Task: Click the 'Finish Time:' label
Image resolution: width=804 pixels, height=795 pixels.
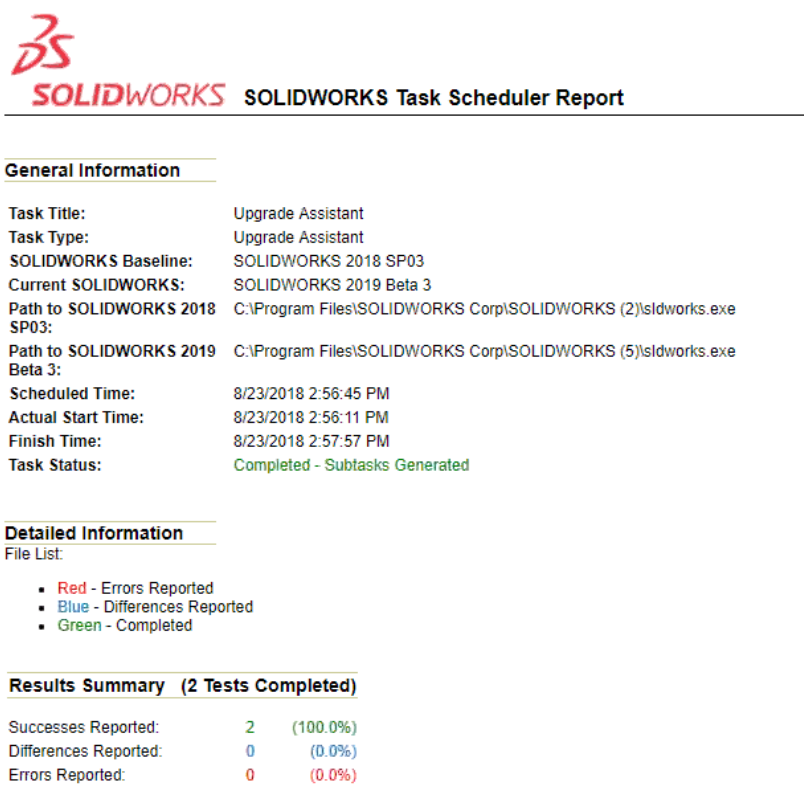Action: tap(55, 441)
